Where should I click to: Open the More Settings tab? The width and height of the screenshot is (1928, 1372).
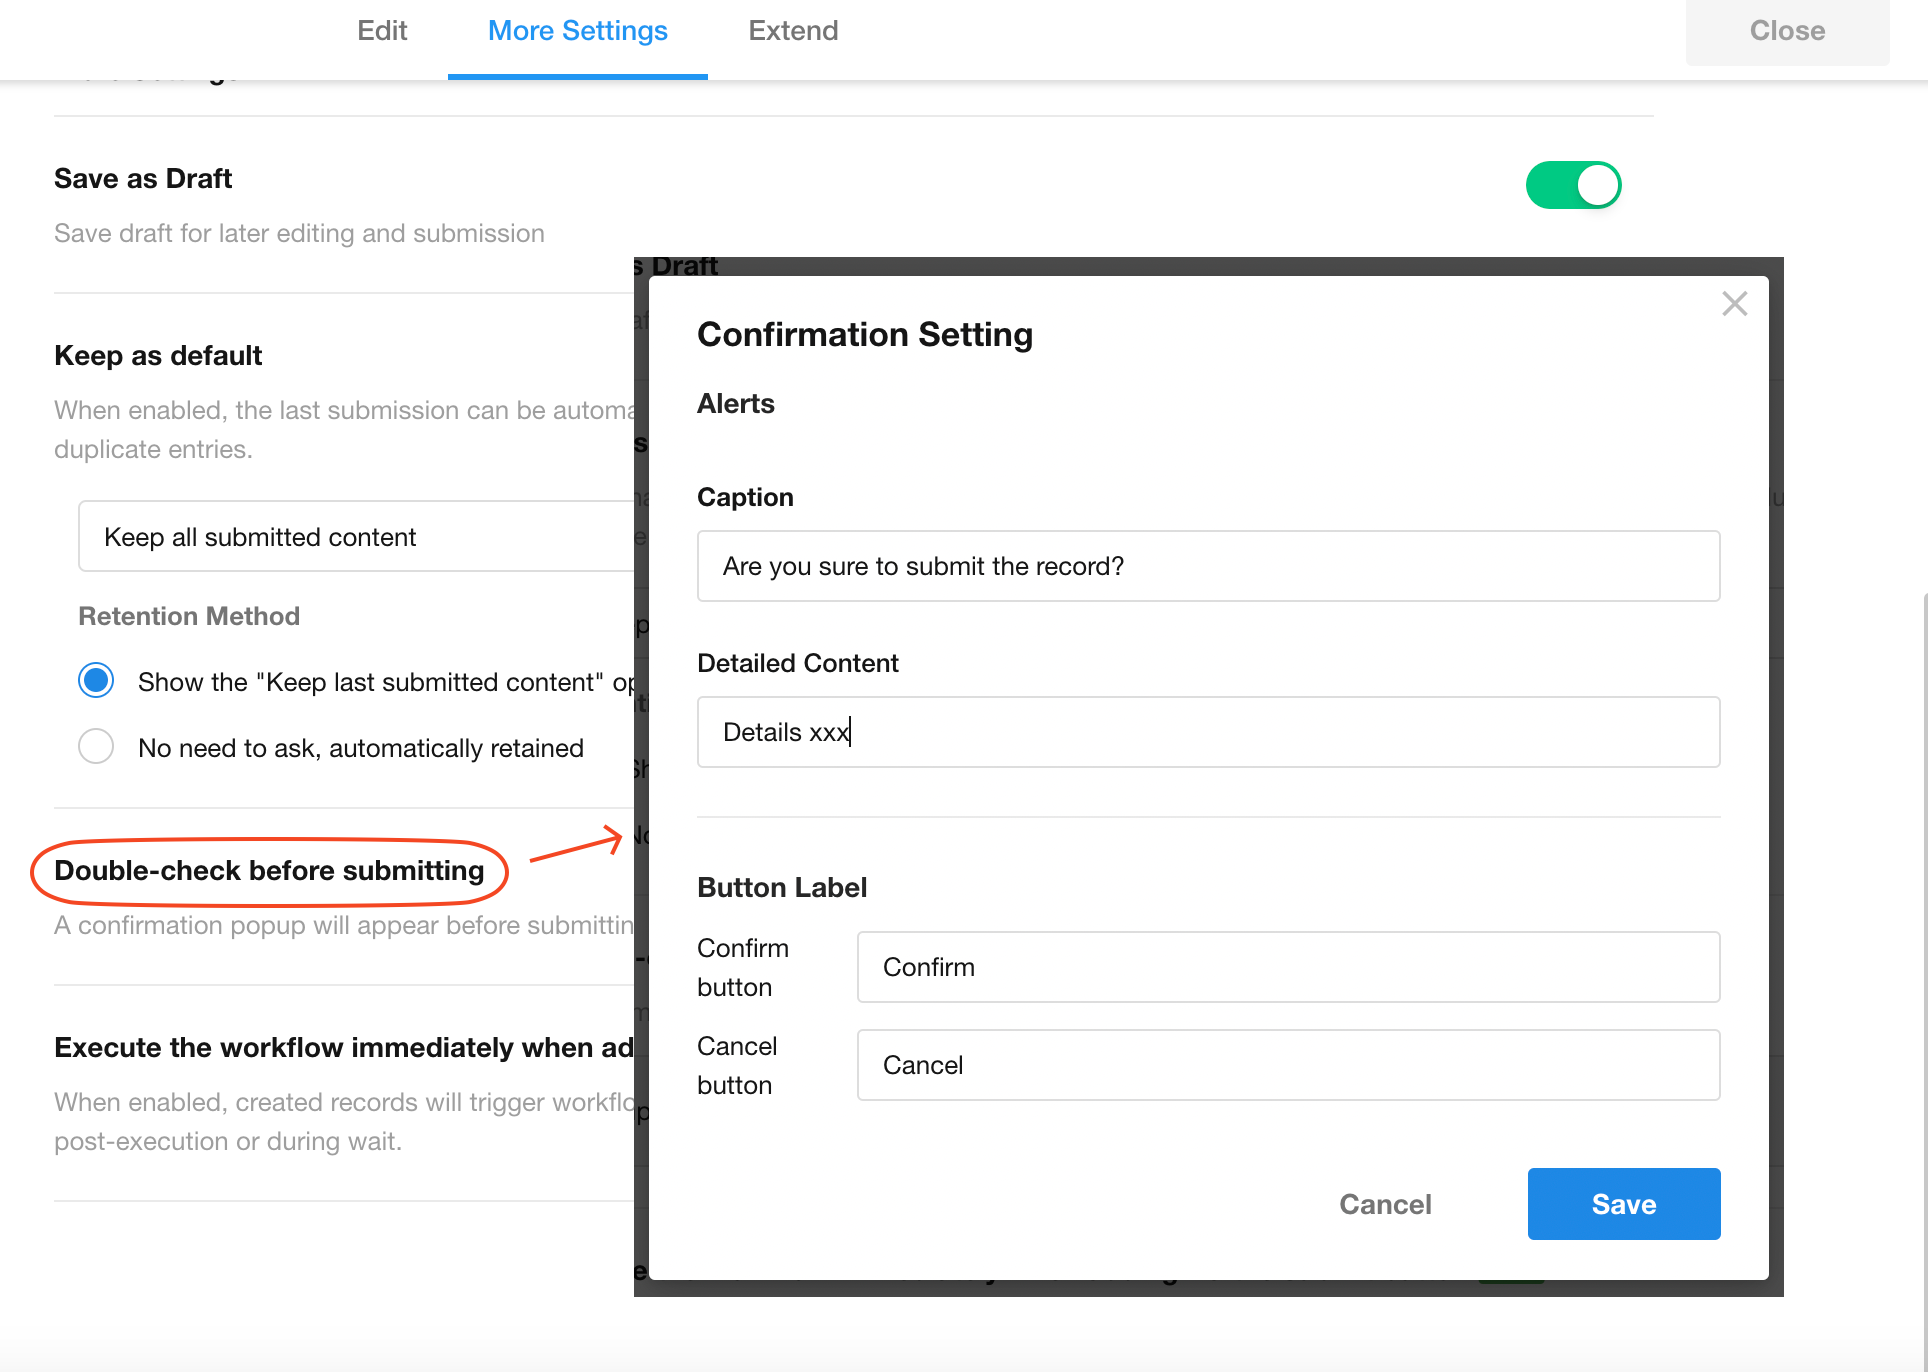577,31
